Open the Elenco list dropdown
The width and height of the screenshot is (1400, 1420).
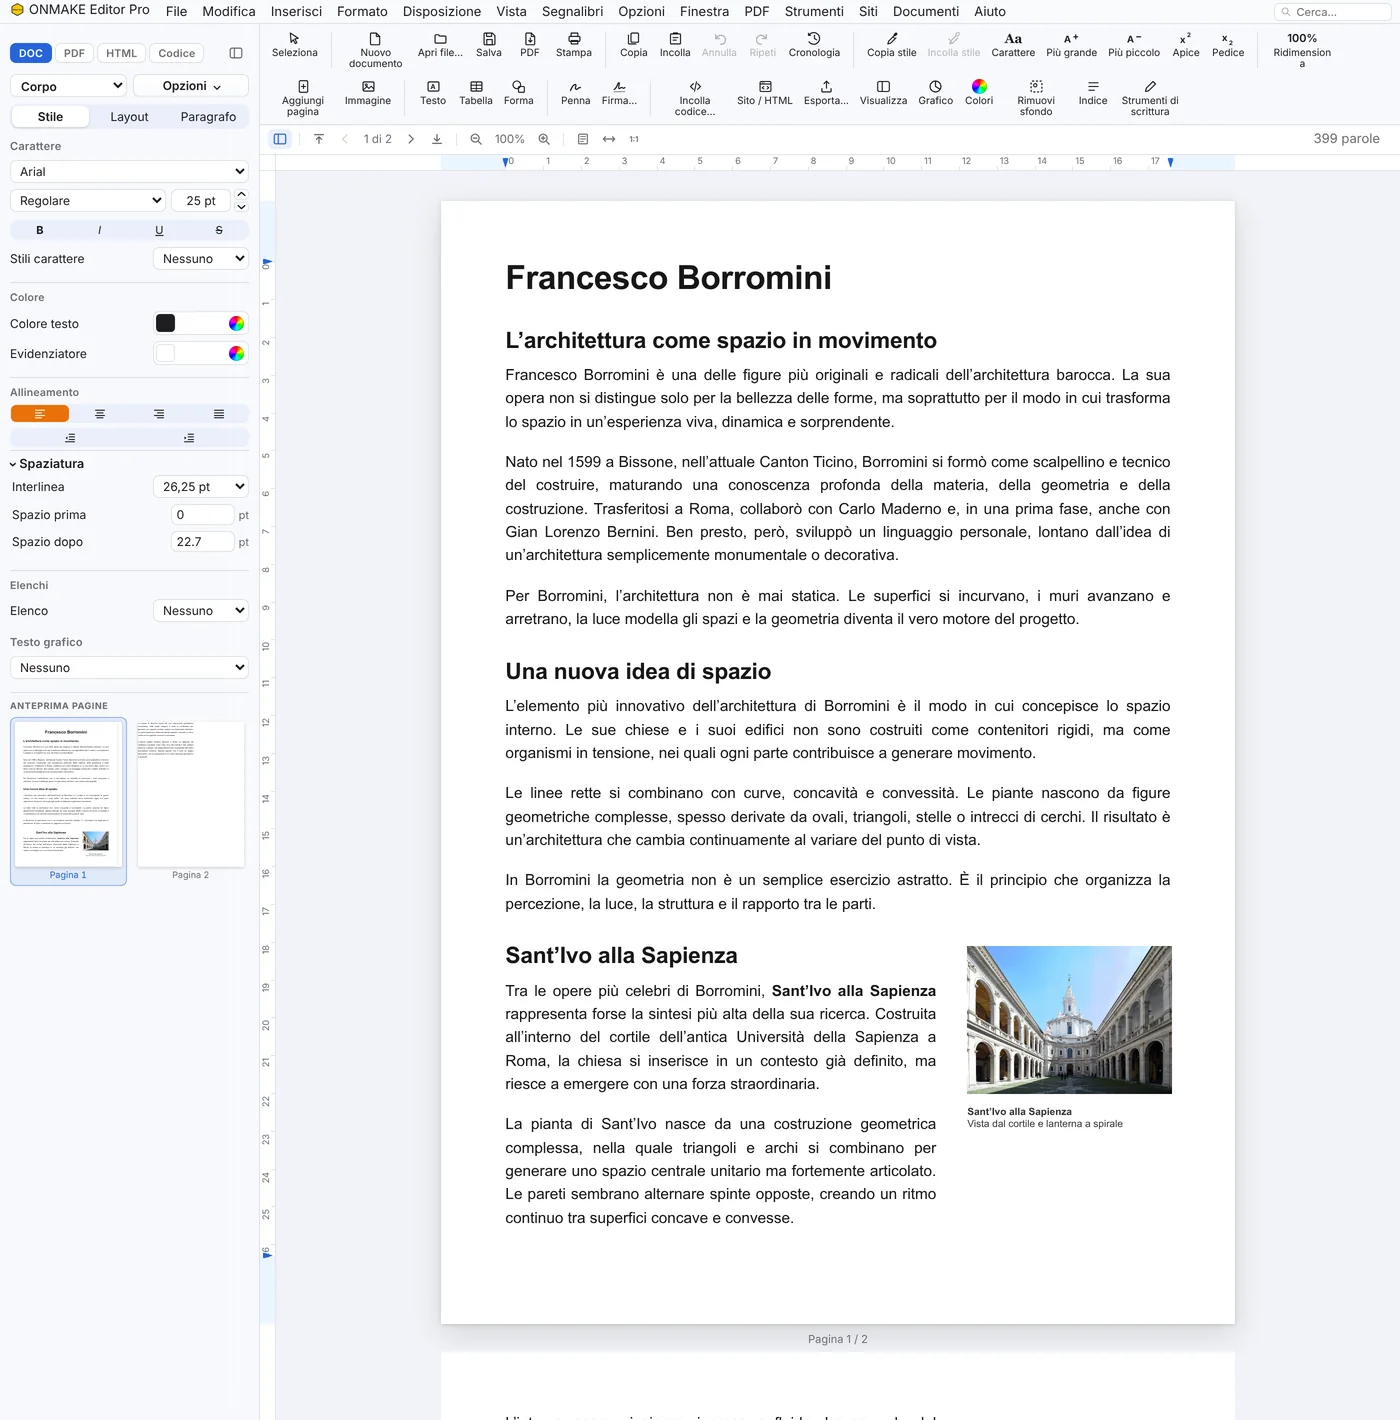201,611
